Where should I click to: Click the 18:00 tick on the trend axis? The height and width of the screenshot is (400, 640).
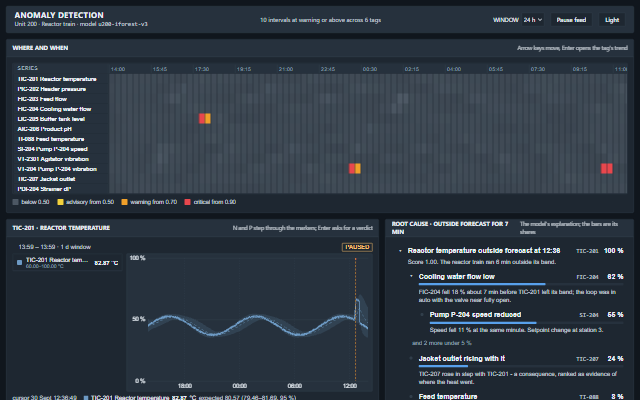pos(185,386)
